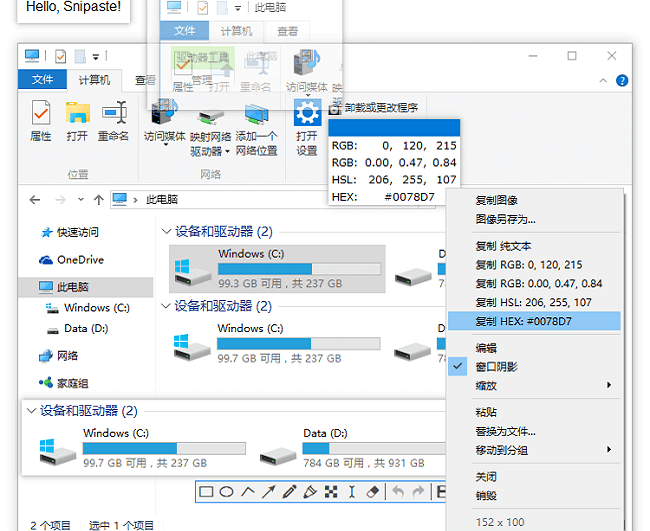Switch to the 文件 ribbon tab
650x531 pixels.
click(42, 80)
